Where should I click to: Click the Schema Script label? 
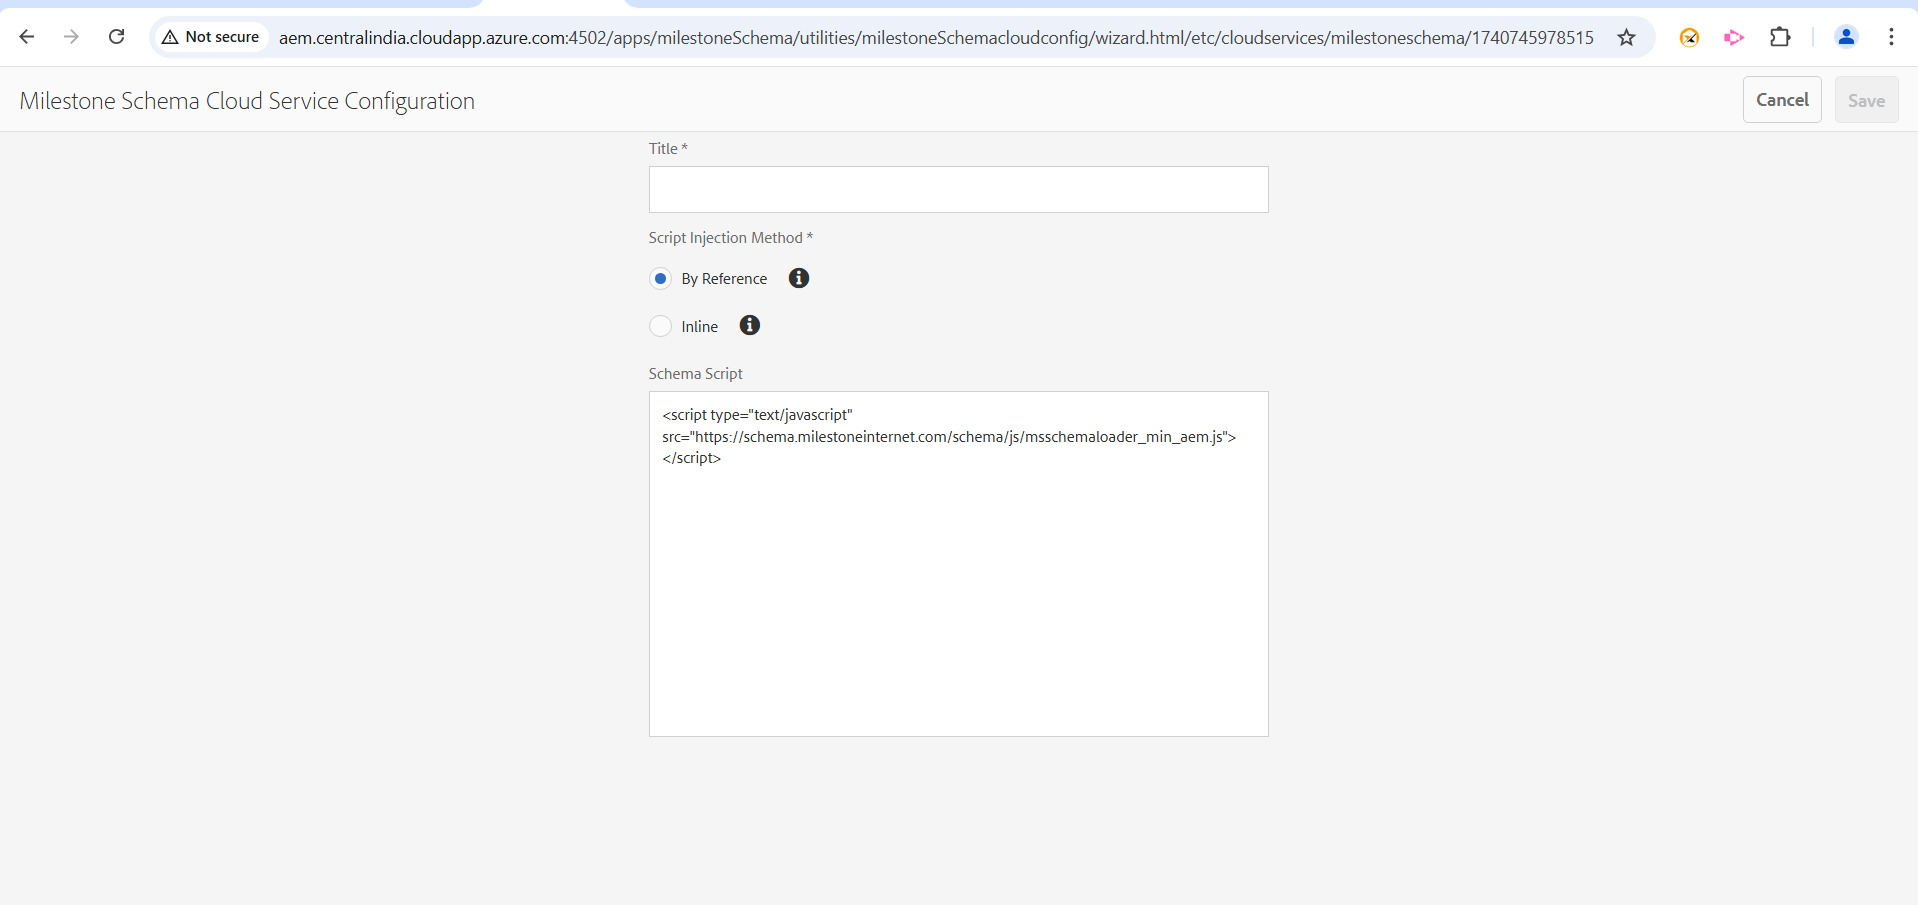pyautogui.click(x=695, y=374)
